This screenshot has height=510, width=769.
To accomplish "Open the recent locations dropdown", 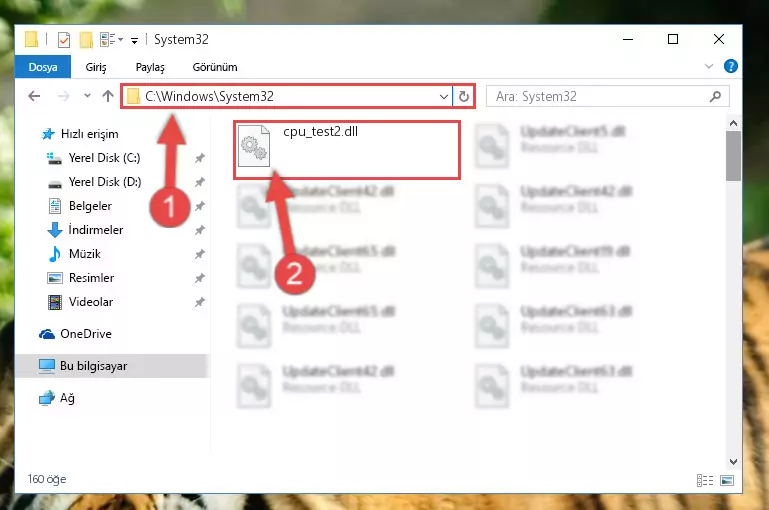I will pyautogui.click(x=87, y=96).
